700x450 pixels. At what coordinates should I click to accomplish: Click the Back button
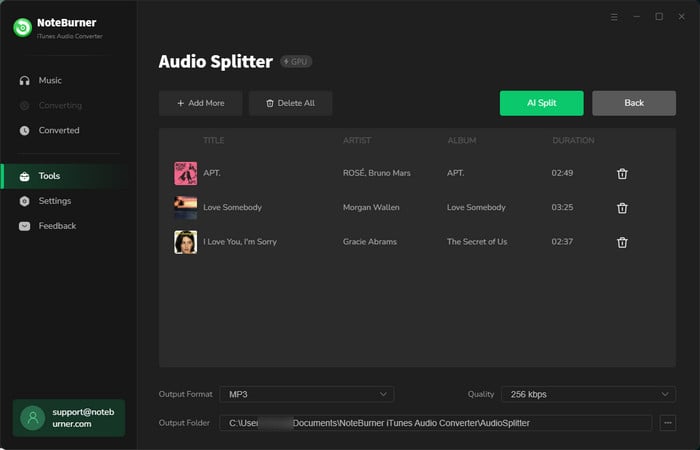(x=634, y=103)
